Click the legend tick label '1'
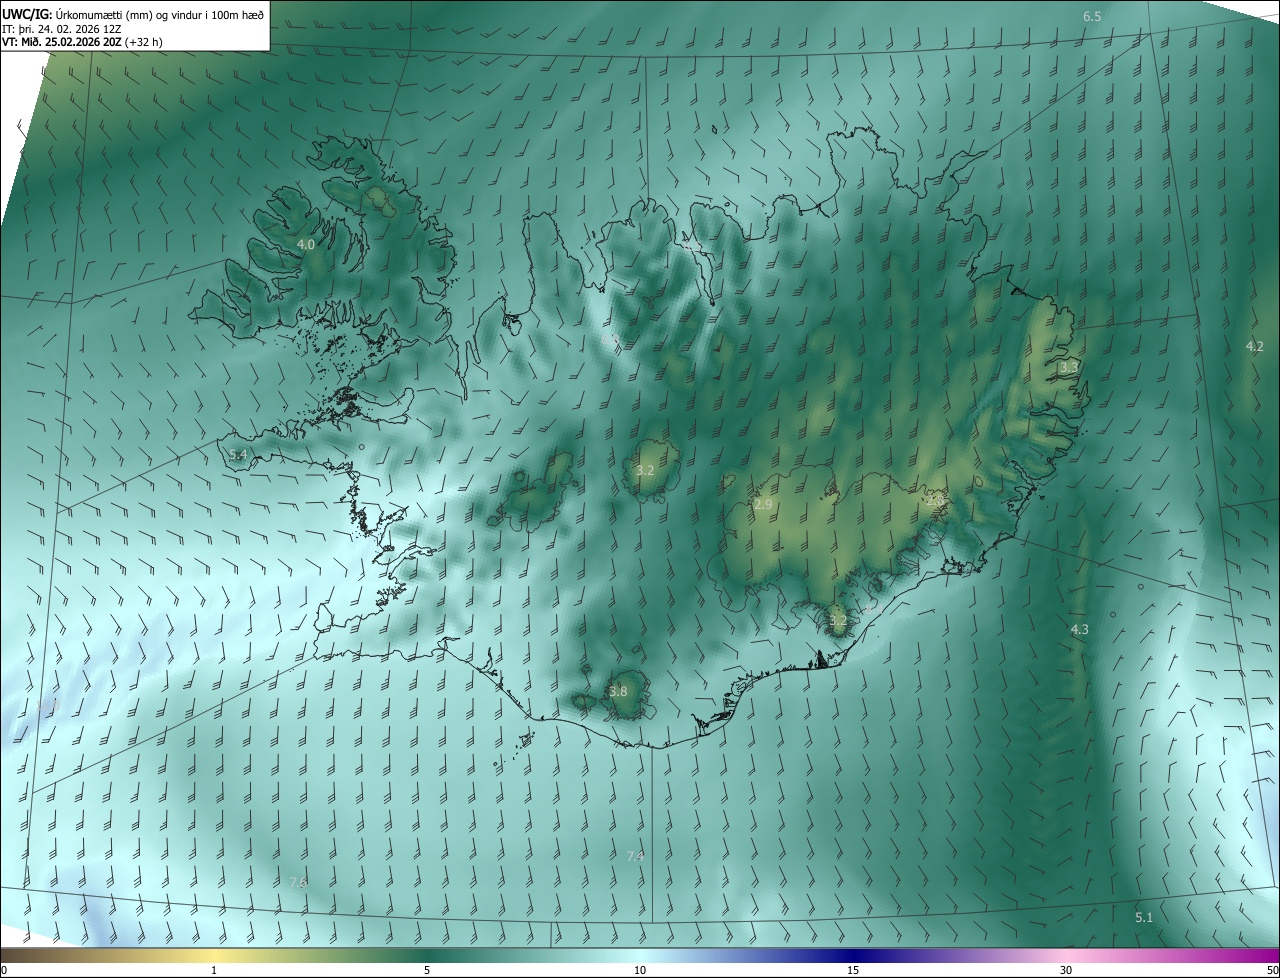This screenshot has width=1280, height=978. click(214, 971)
